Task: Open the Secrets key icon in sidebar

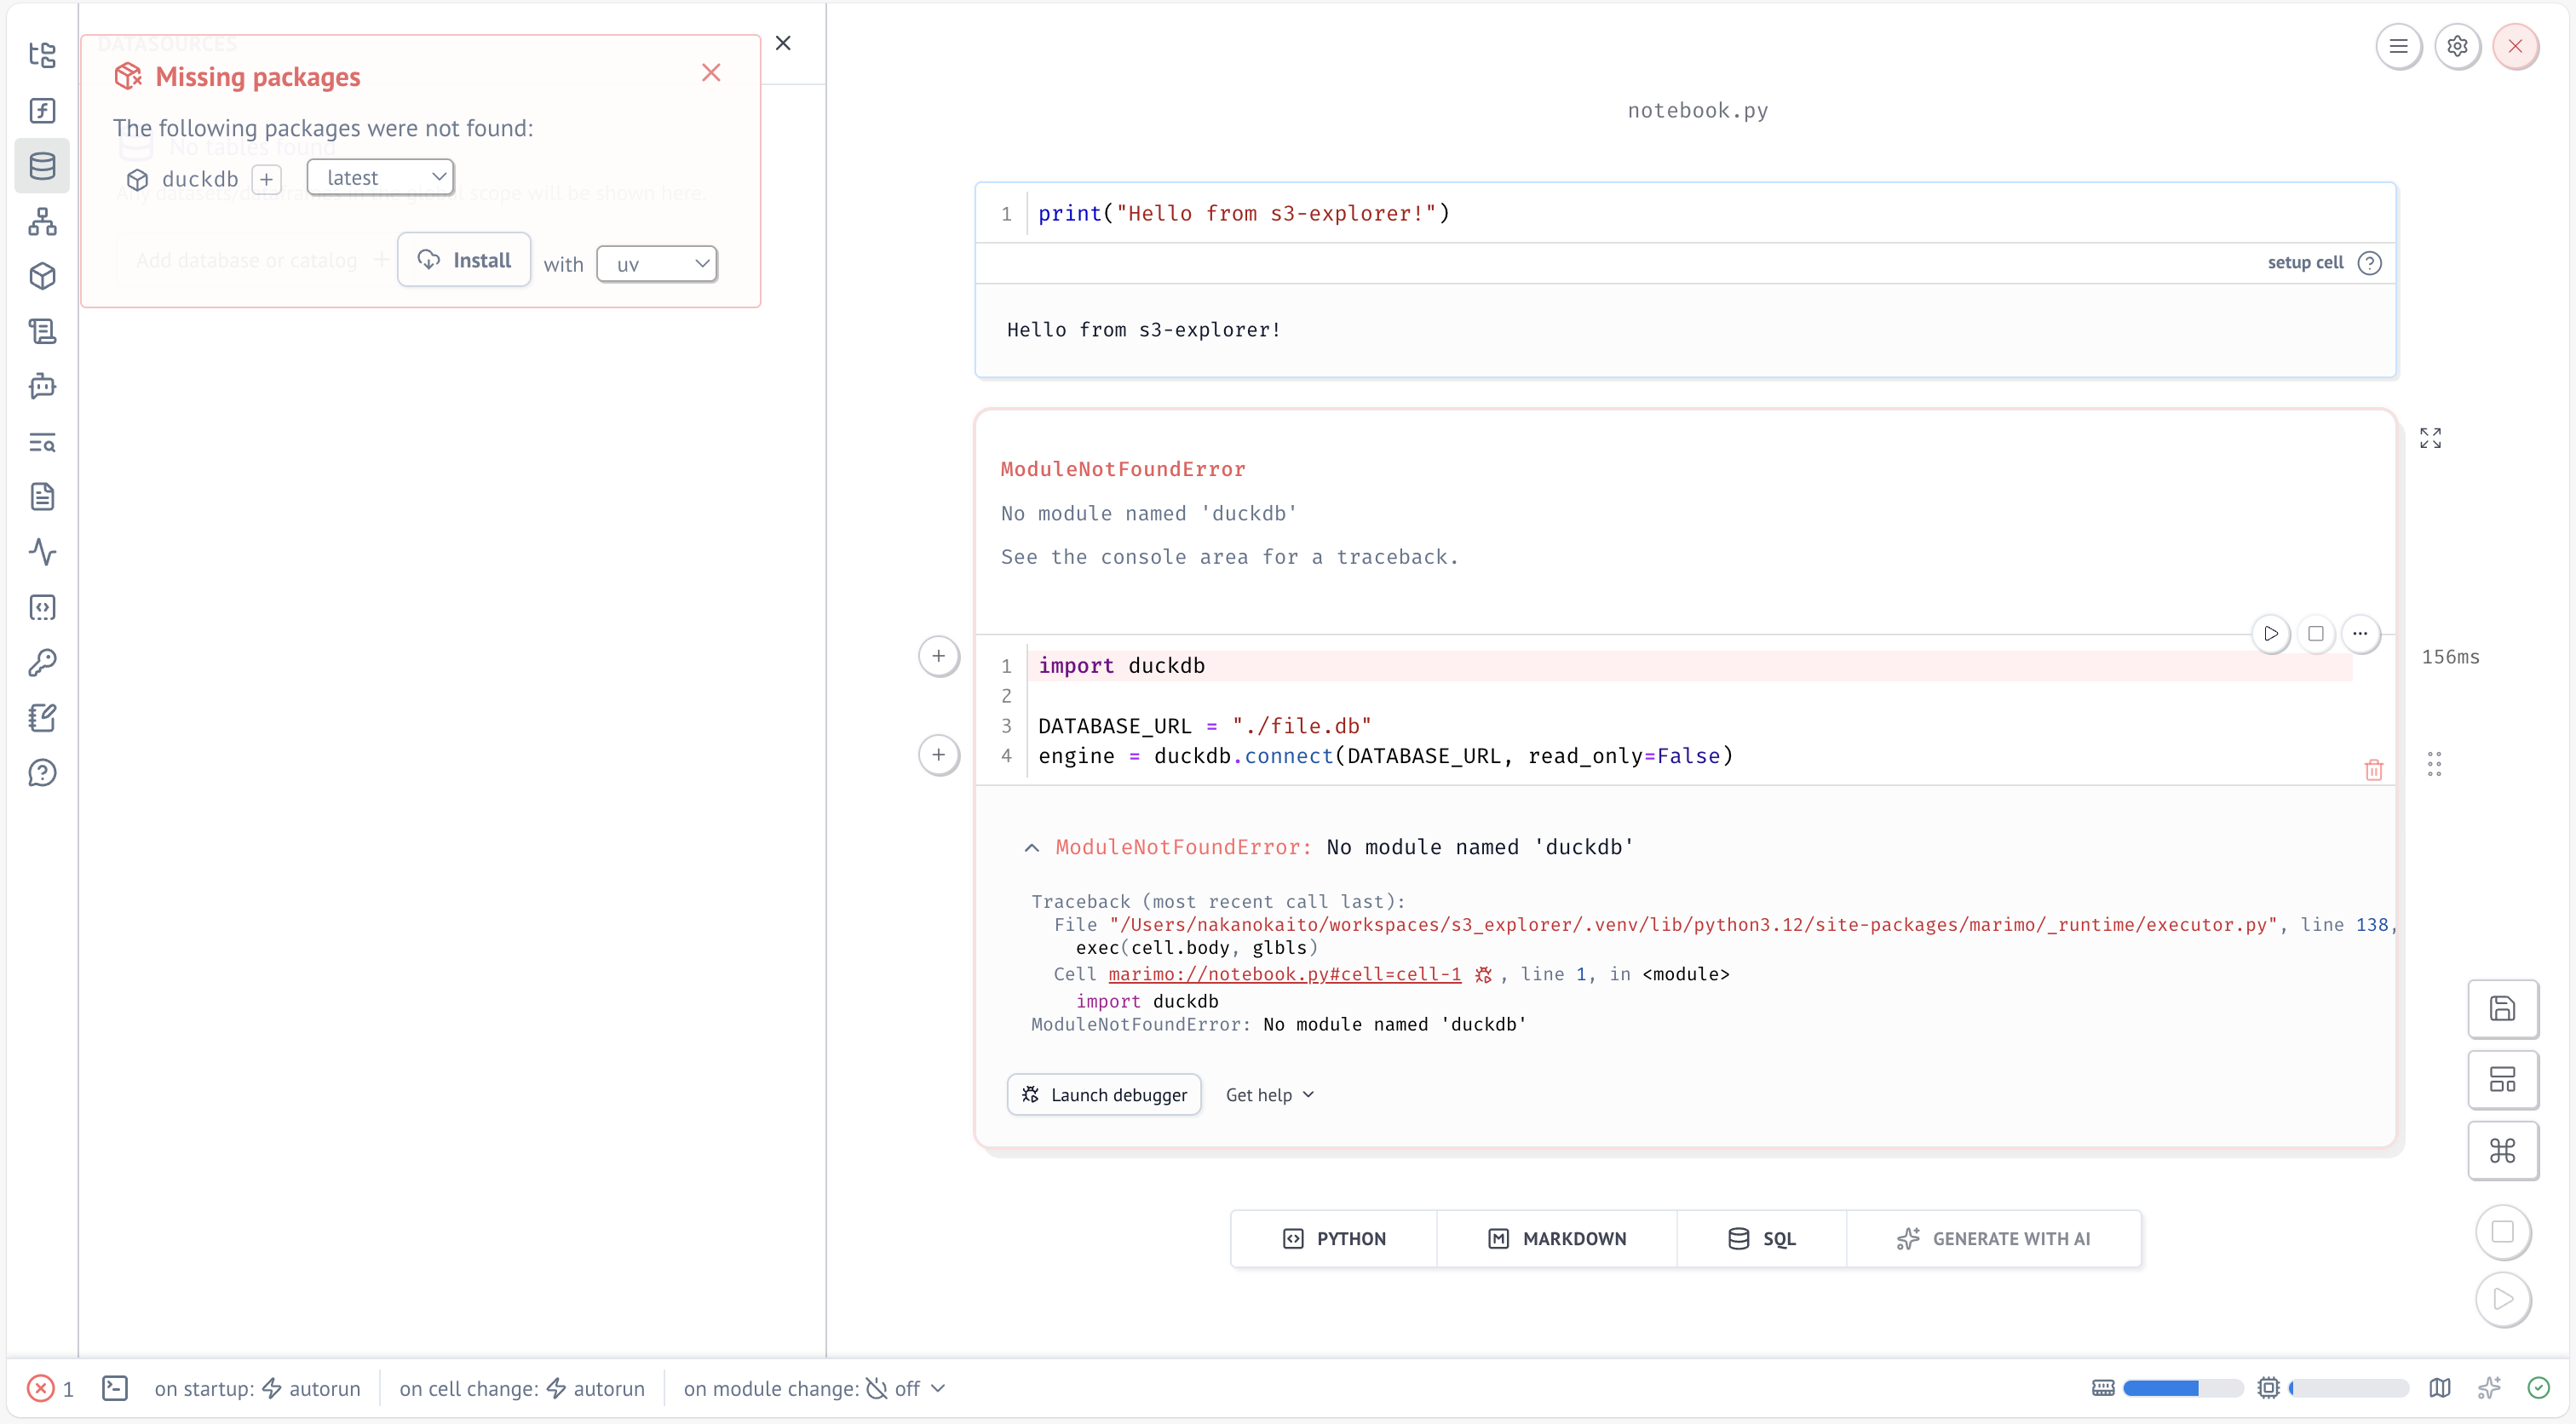Action: click(x=42, y=662)
